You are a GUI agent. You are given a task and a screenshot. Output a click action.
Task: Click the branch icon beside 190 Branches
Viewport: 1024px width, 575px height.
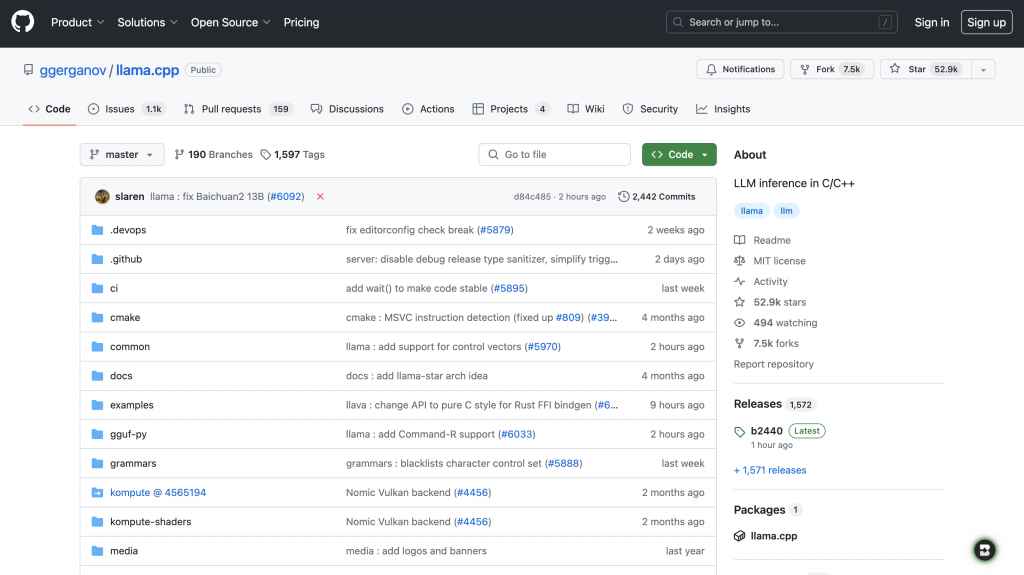pyautogui.click(x=179, y=154)
